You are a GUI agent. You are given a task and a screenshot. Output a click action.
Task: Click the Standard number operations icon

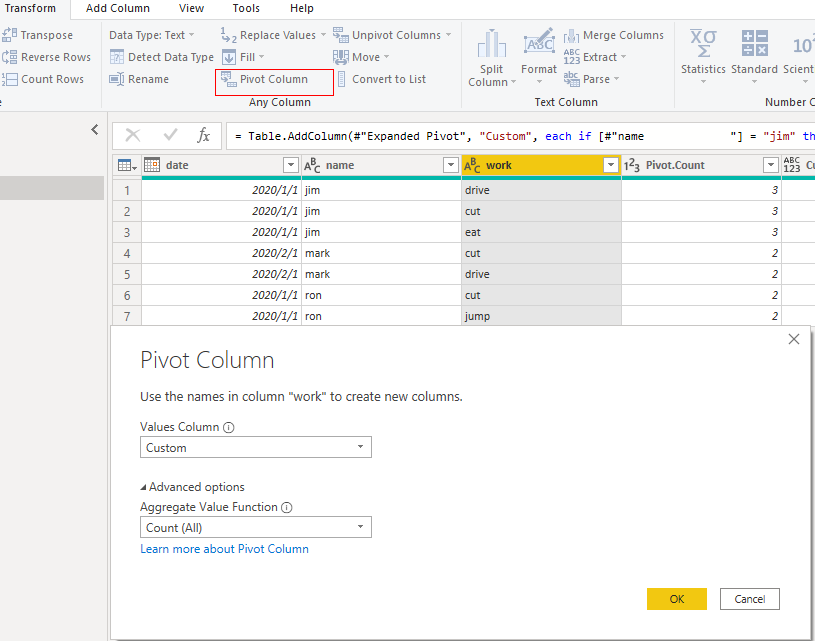coord(755,43)
